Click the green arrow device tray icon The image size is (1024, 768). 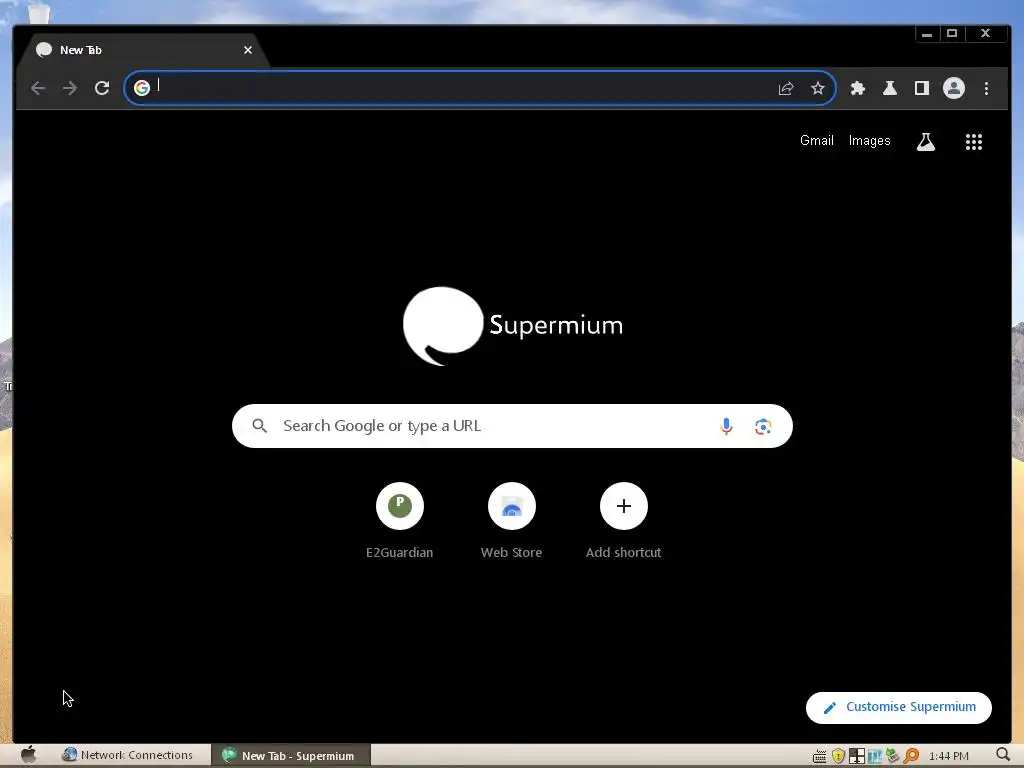tap(892, 756)
